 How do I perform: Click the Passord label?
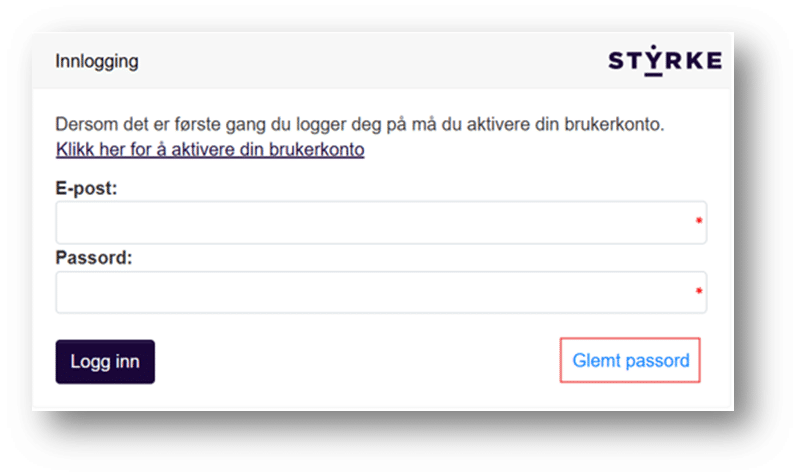click(94, 257)
